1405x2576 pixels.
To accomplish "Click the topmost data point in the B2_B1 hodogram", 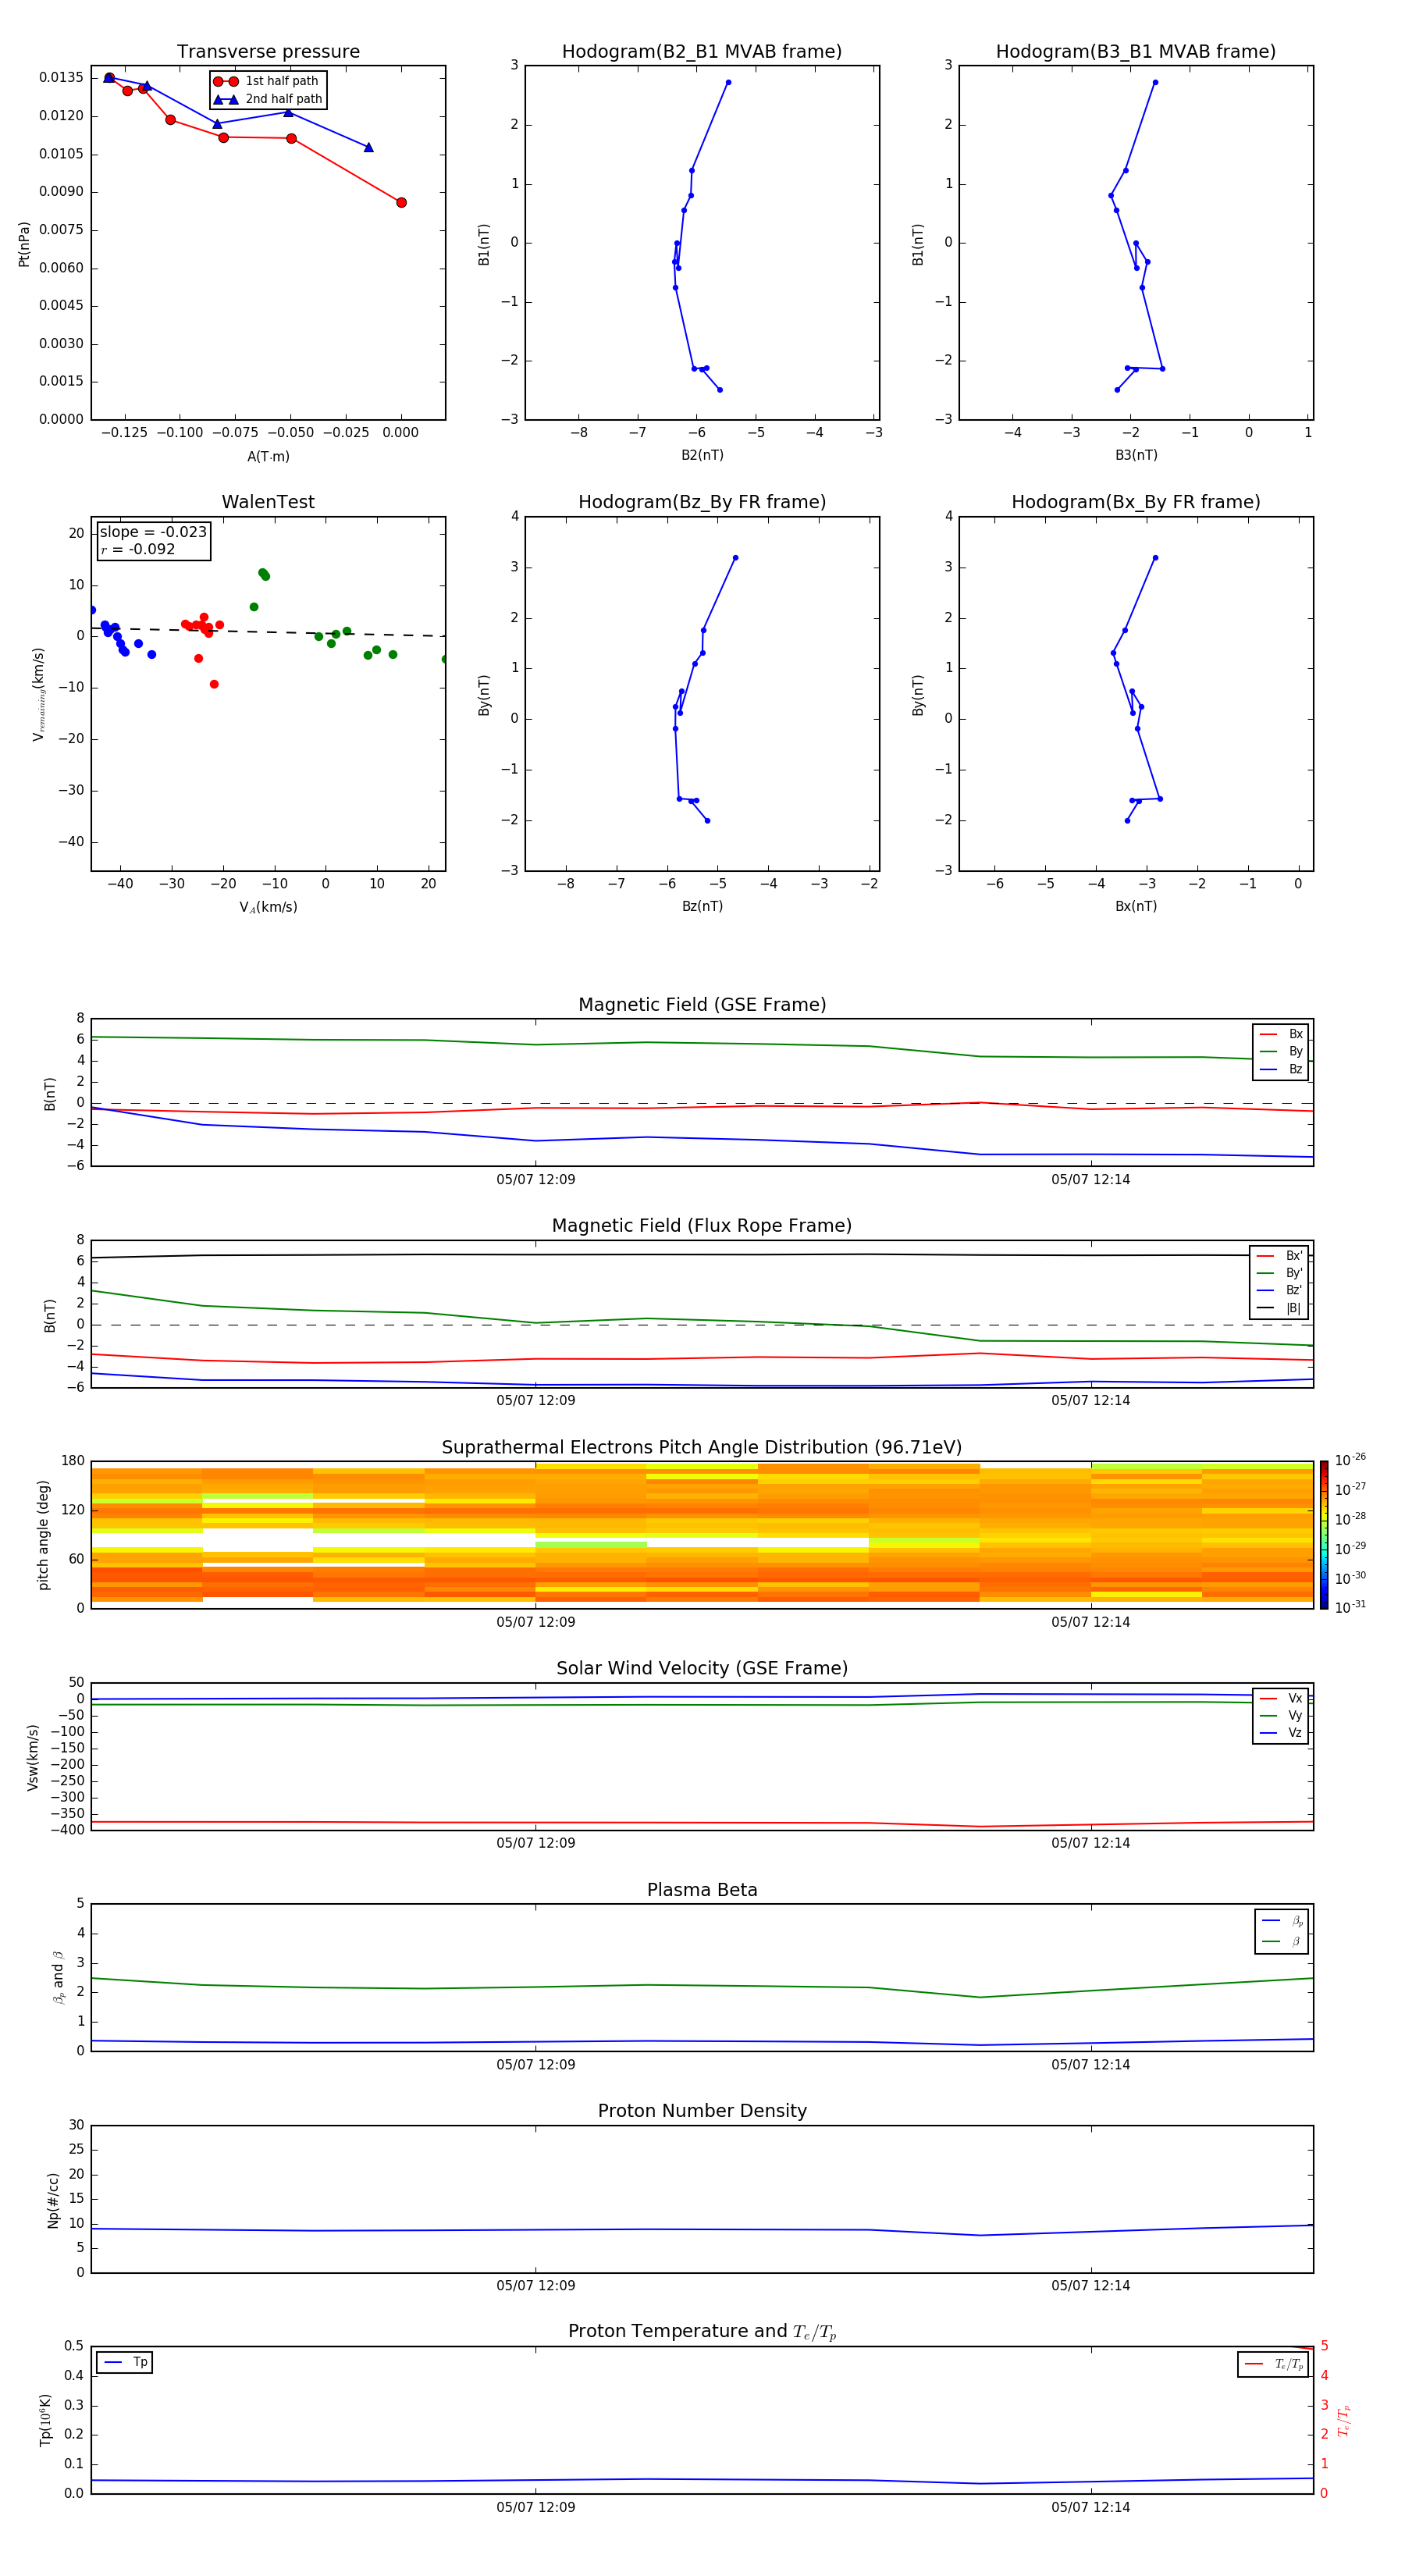I will 728,82.
